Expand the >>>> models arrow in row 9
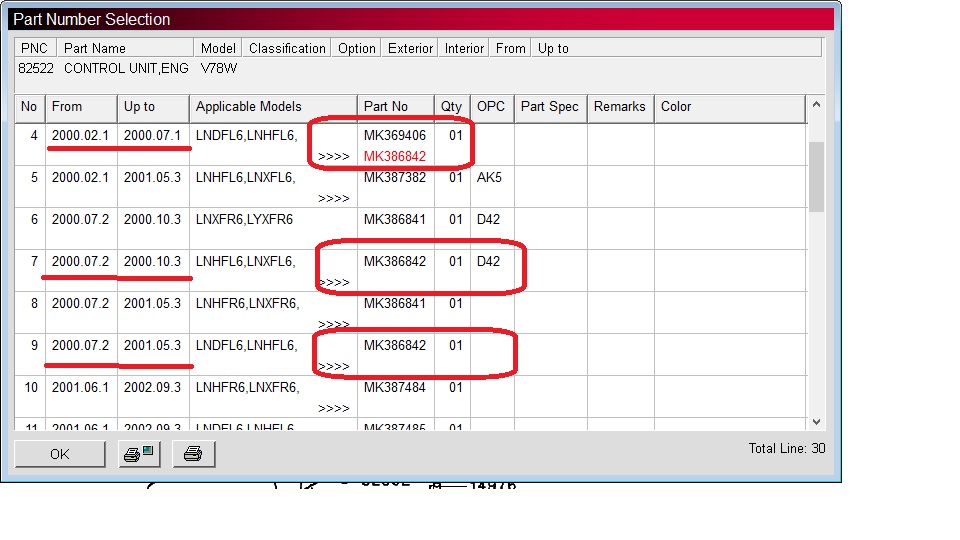This screenshot has width=960, height=540. click(x=334, y=366)
